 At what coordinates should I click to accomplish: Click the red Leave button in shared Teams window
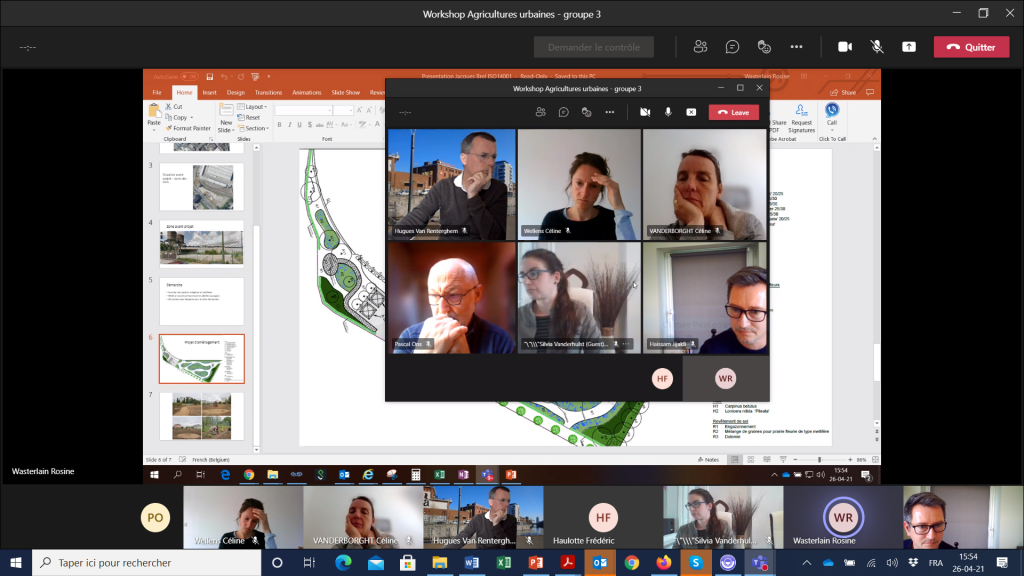click(733, 112)
